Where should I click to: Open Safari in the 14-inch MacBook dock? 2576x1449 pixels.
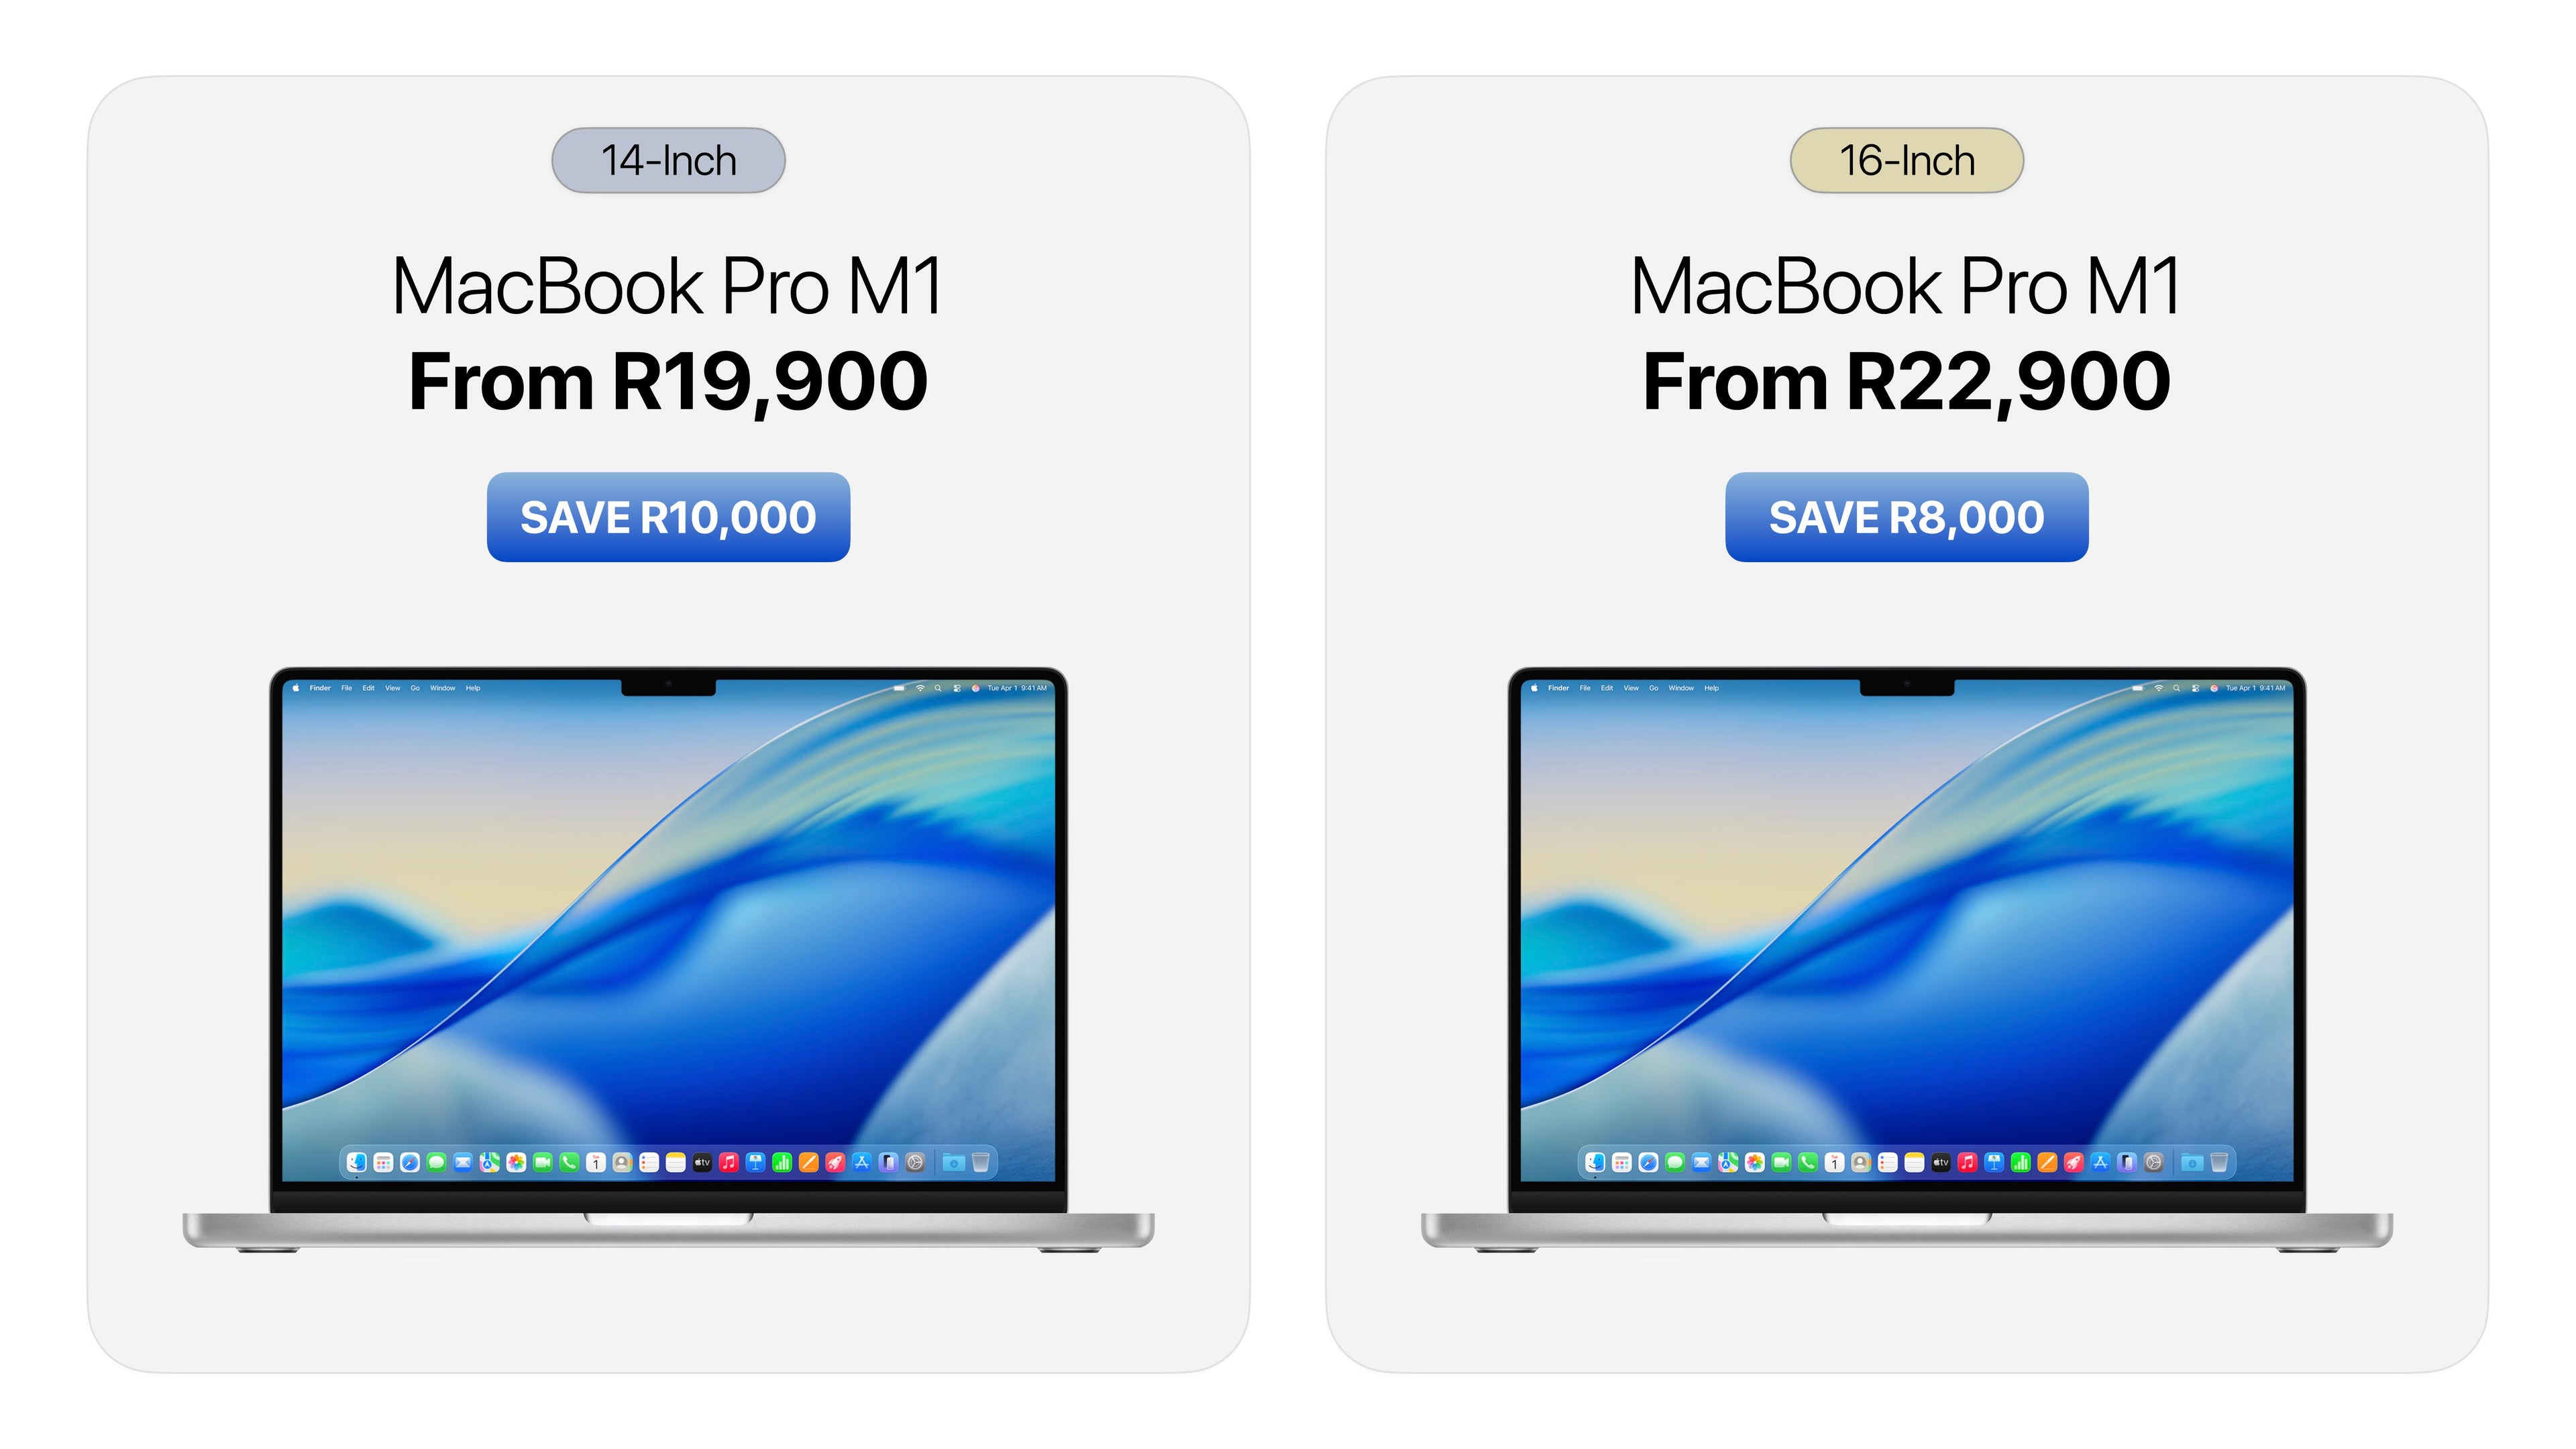pos(410,1162)
